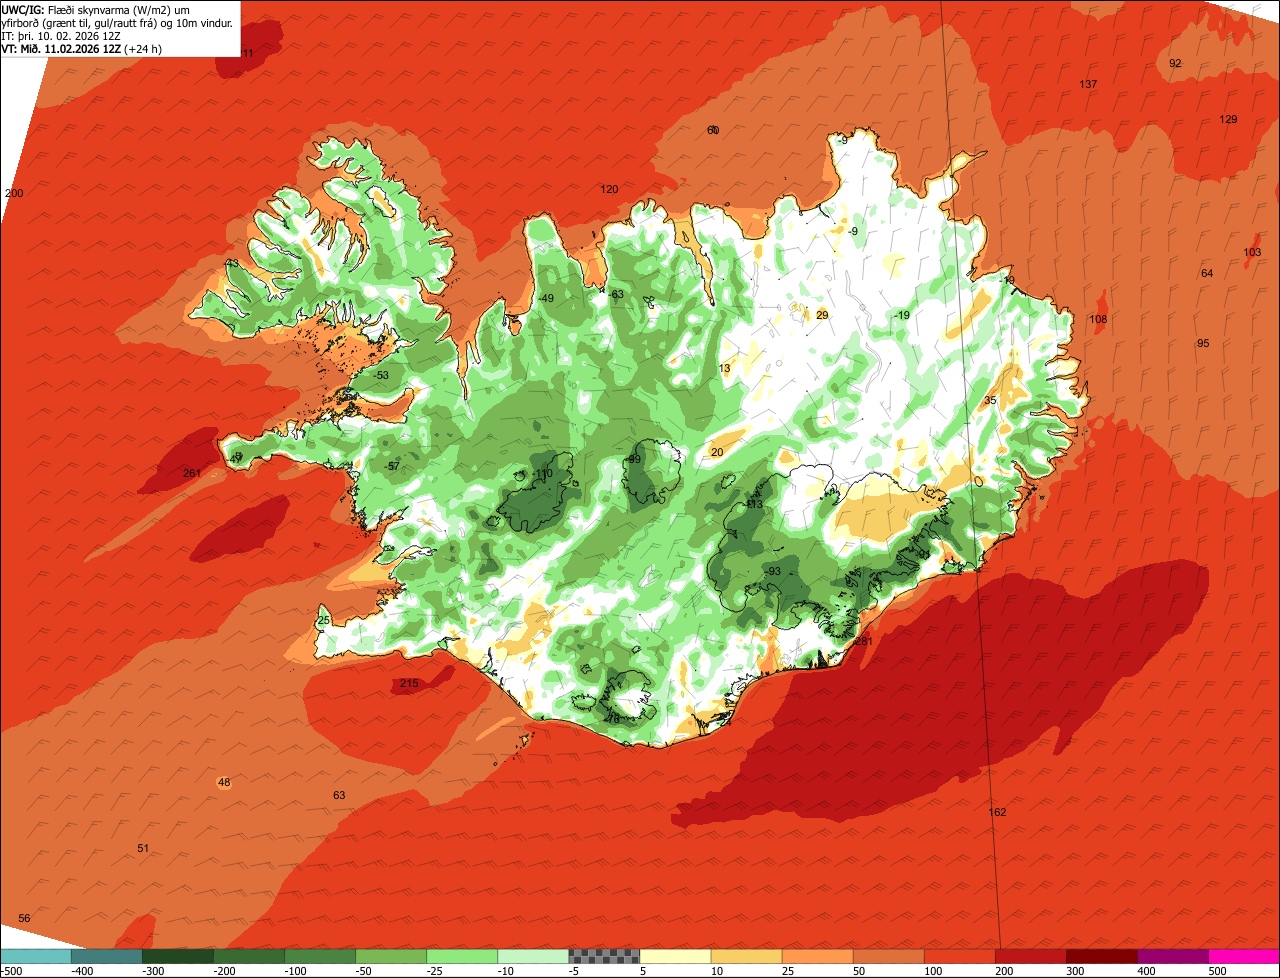This screenshot has width=1280, height=978.
Task: Select the purple swatch between 400 and 500
Action: pos(1173,956)
